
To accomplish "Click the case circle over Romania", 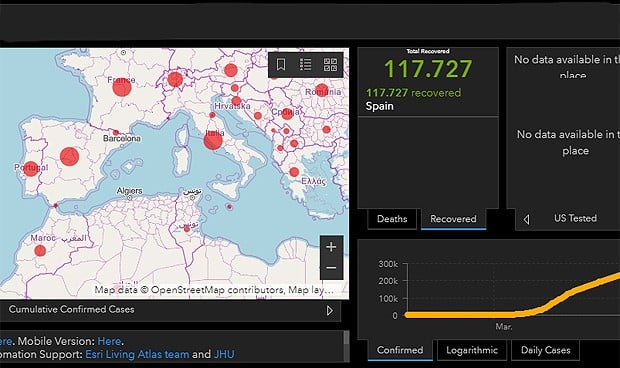I will click(x=322, y=90).
